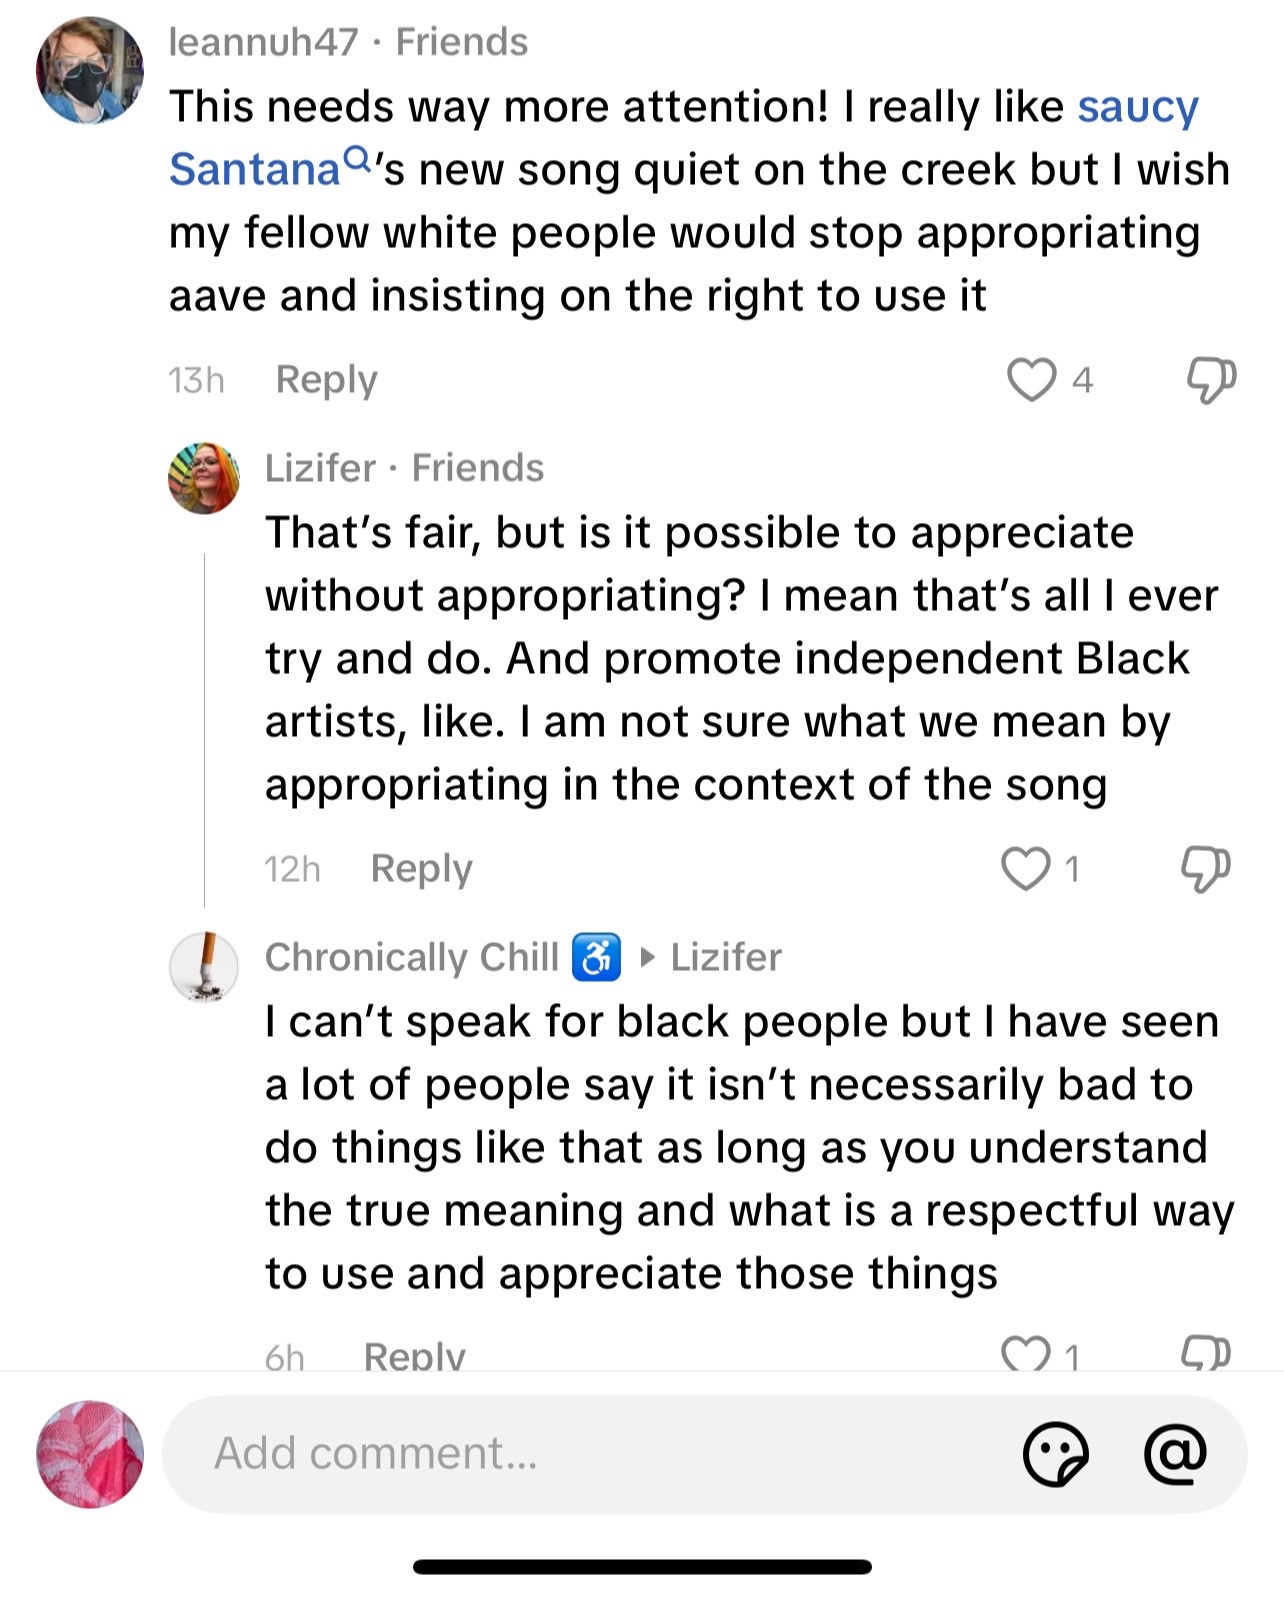1284x1598 pixels.
Task: Tap the search magnifier beside Santana
Action: tap(356, 158)
